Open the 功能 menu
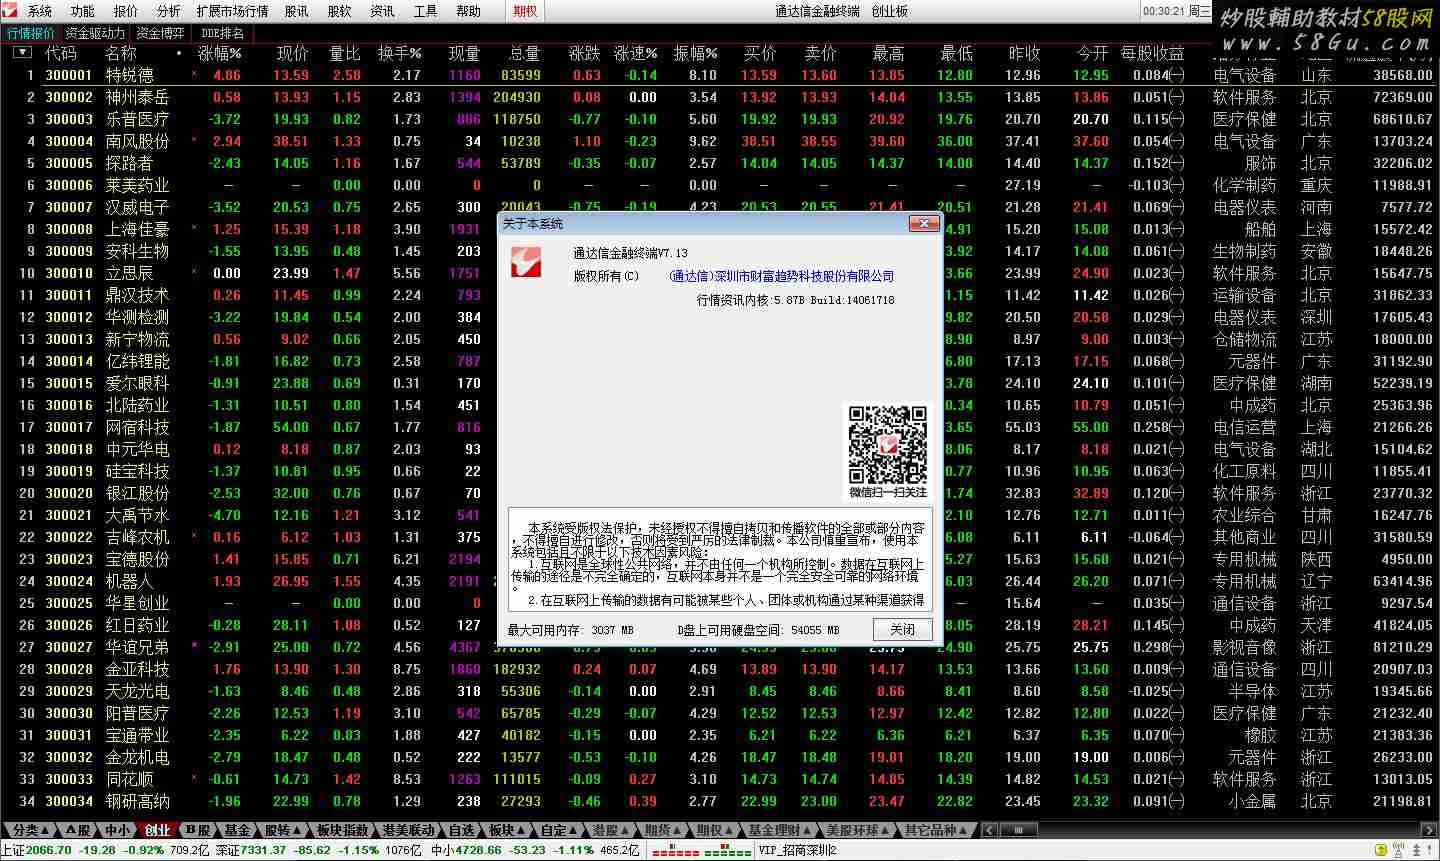The width and height of the screenshot is (1440, 861). pos(83,11)
